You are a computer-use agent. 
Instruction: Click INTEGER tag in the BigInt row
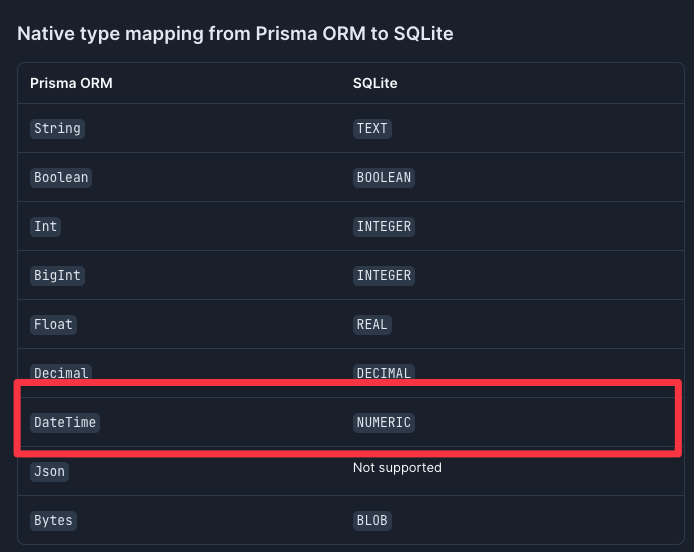(x=384, y=275)
